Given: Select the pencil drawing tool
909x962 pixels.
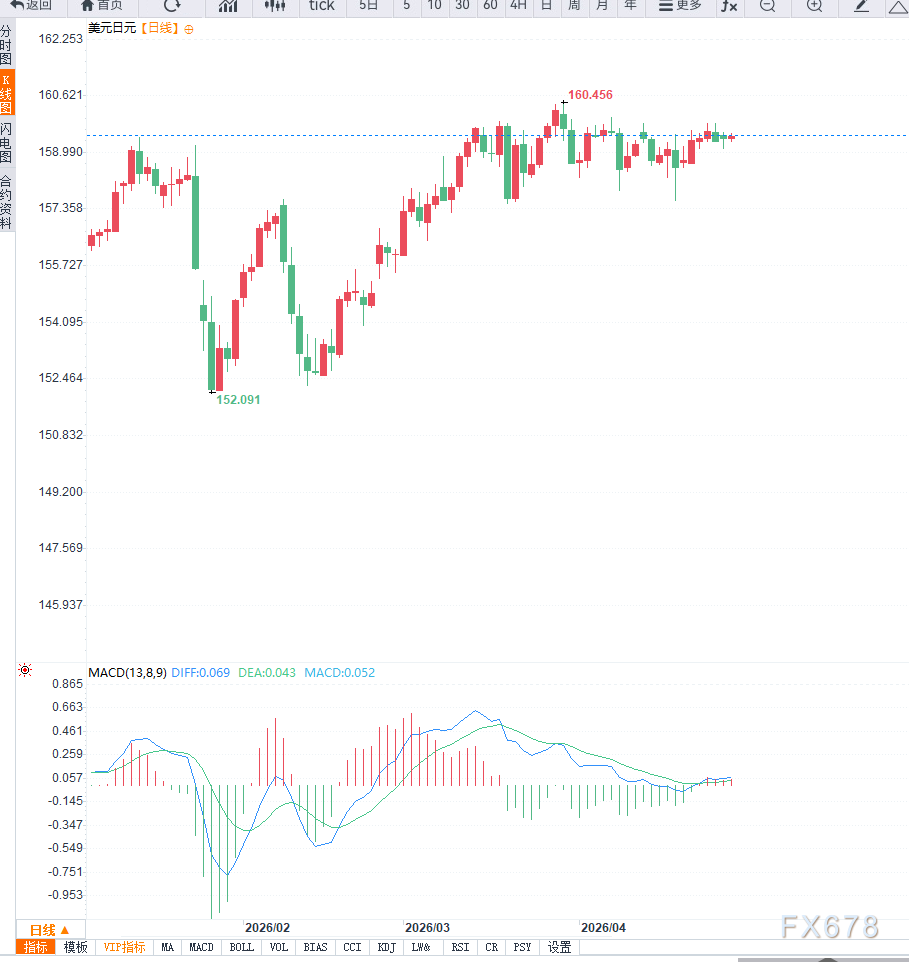Looking at the screenshot, I should (x=861, y=6).
